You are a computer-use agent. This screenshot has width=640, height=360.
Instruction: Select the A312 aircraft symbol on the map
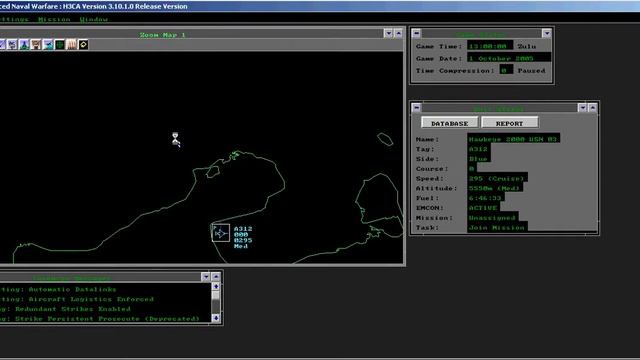tap(221, 233)
